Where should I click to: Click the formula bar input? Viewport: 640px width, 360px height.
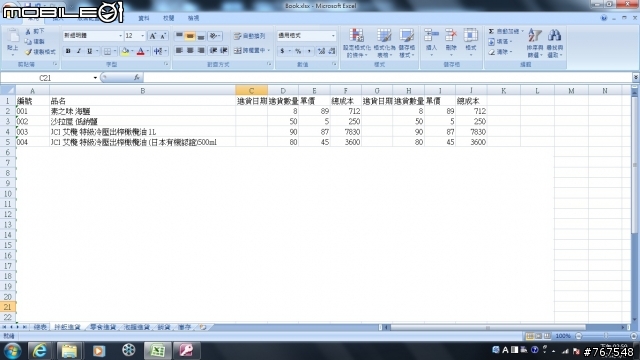388,78
